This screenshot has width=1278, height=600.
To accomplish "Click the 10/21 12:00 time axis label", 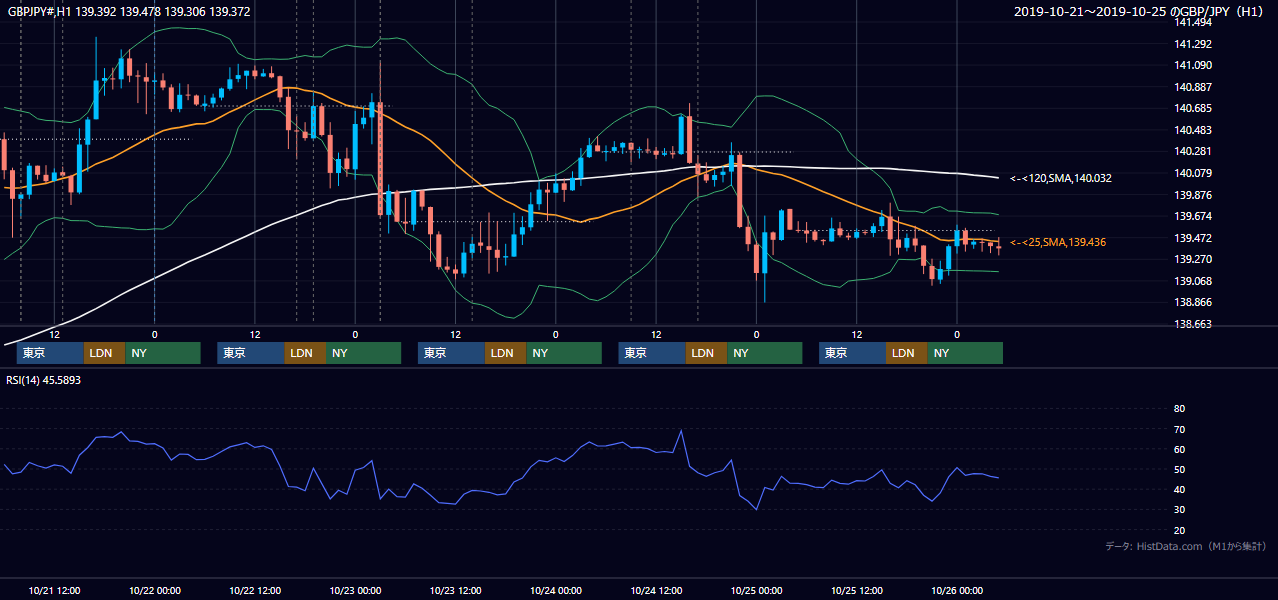I will pyautogui.click(x=55, y=590).
